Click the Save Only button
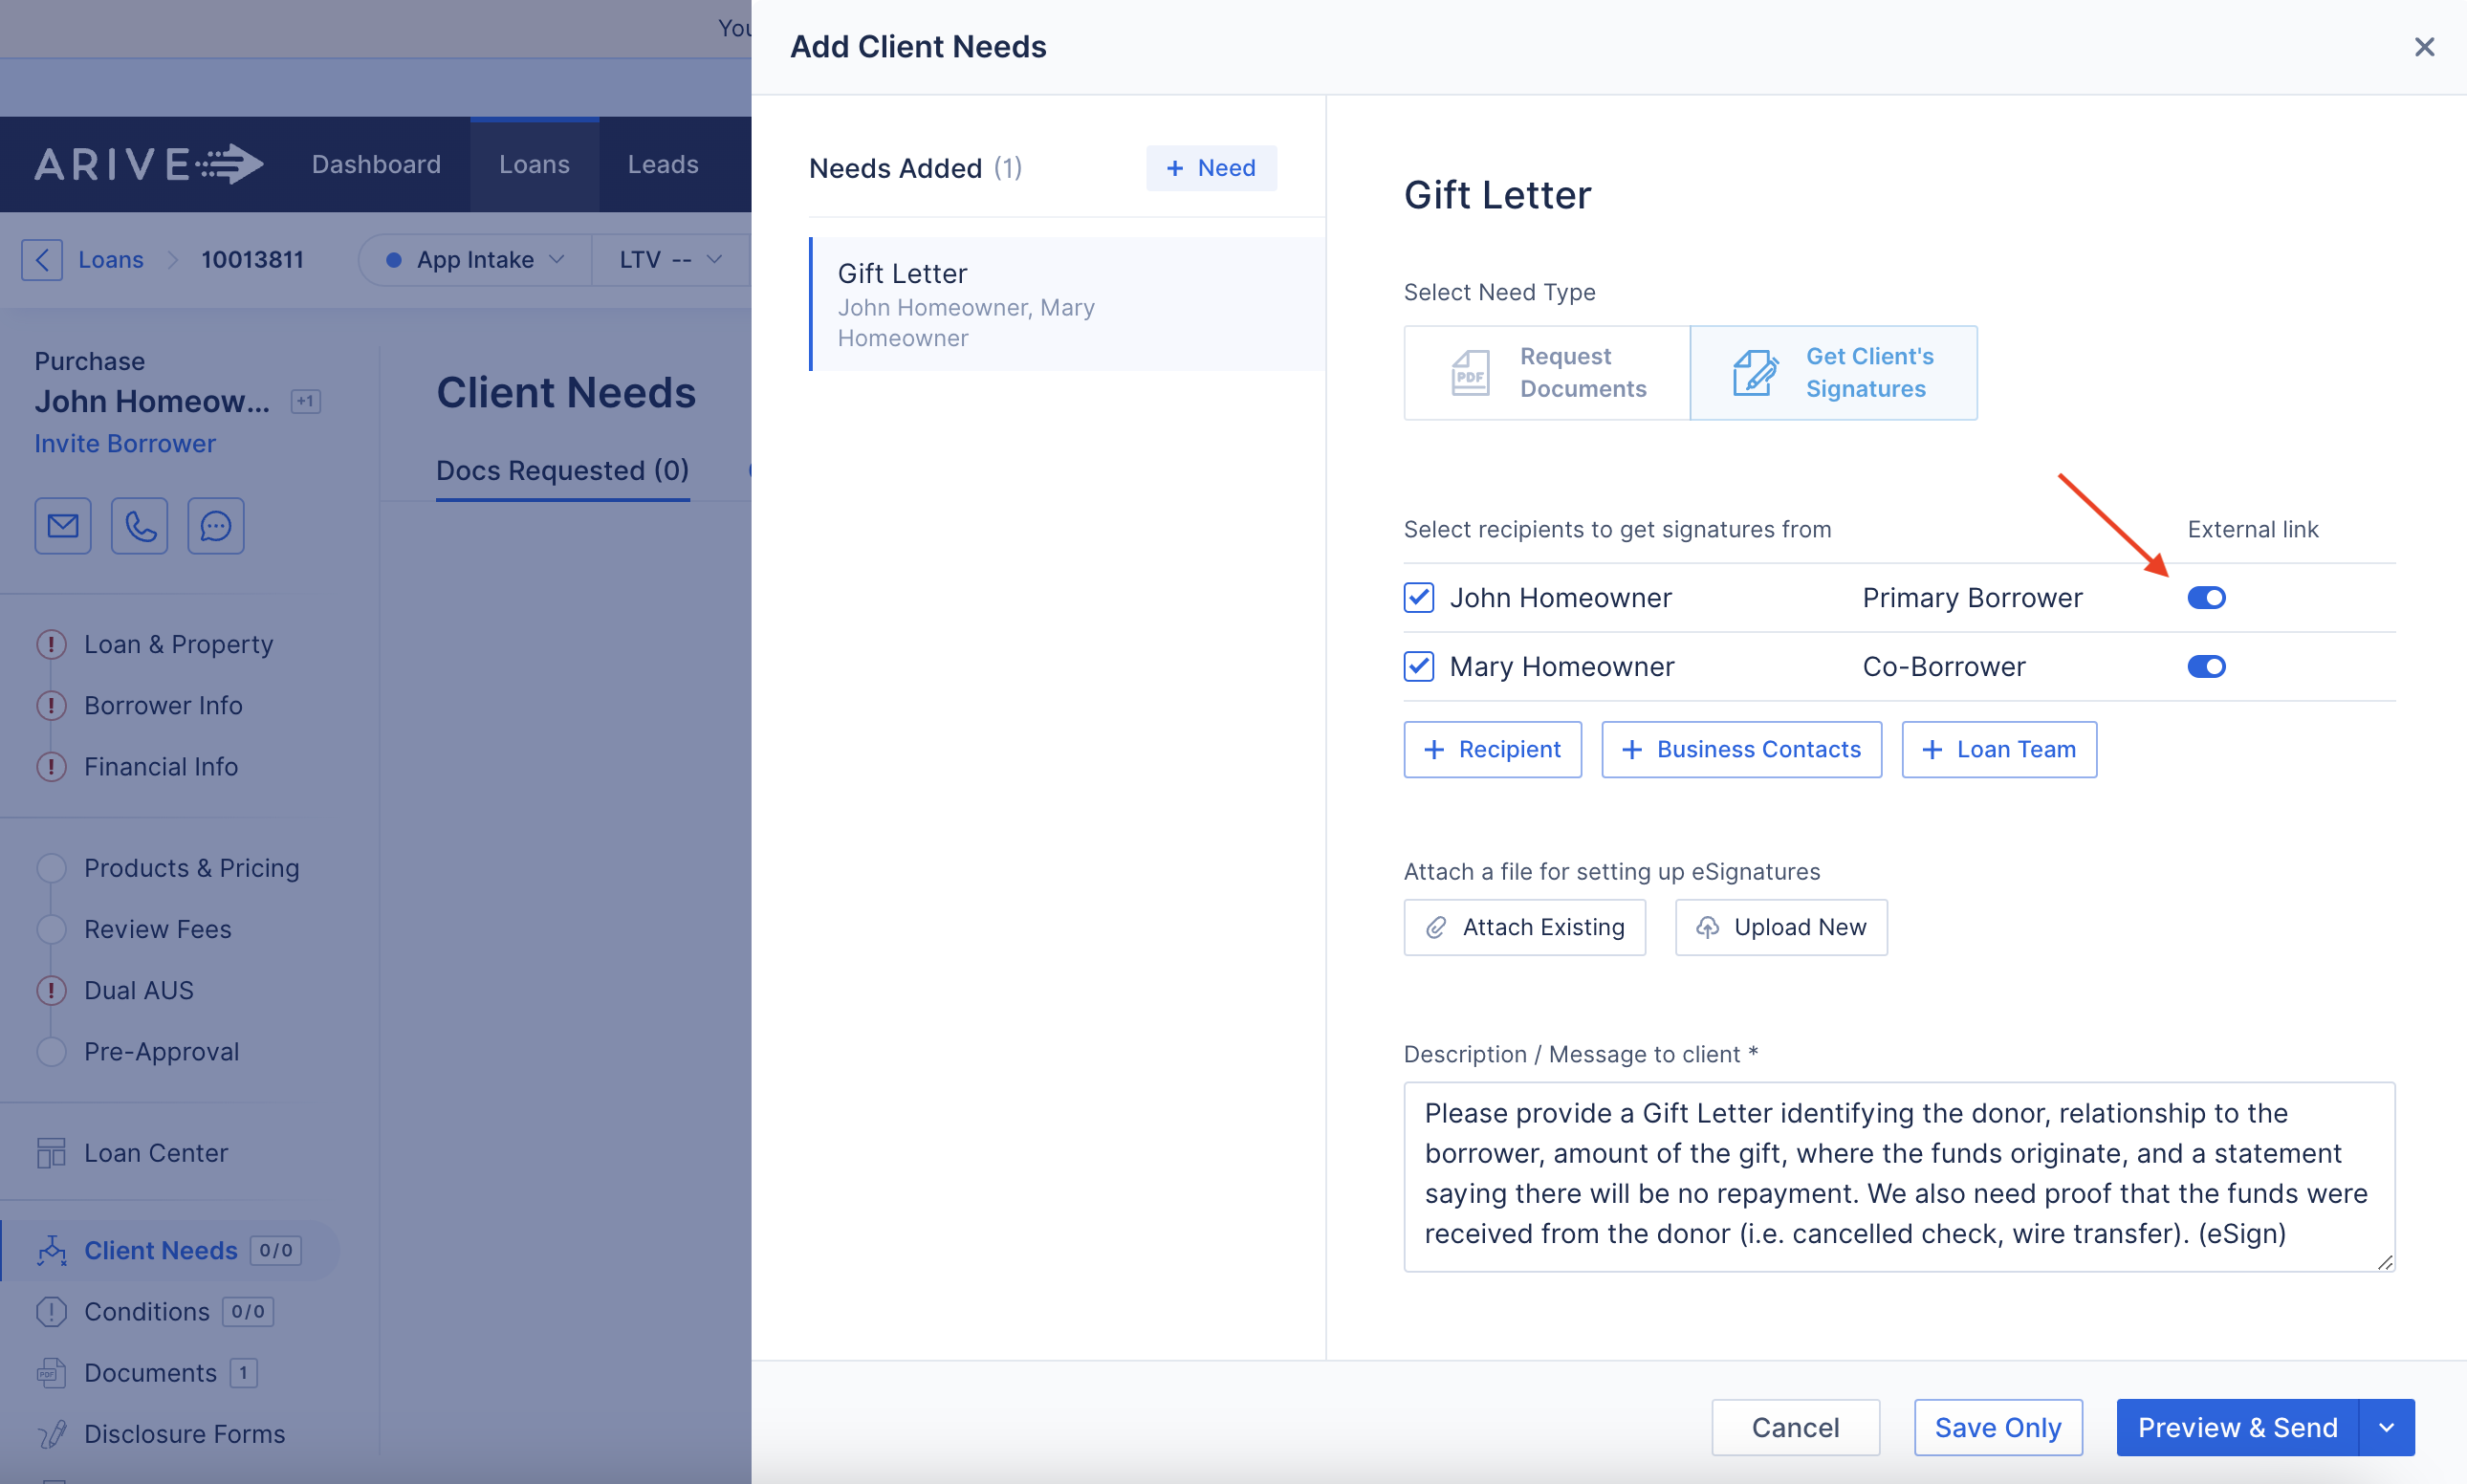This screenshot has height=1484, width=2467. pyautogui.click(x=1997, y=1428)
